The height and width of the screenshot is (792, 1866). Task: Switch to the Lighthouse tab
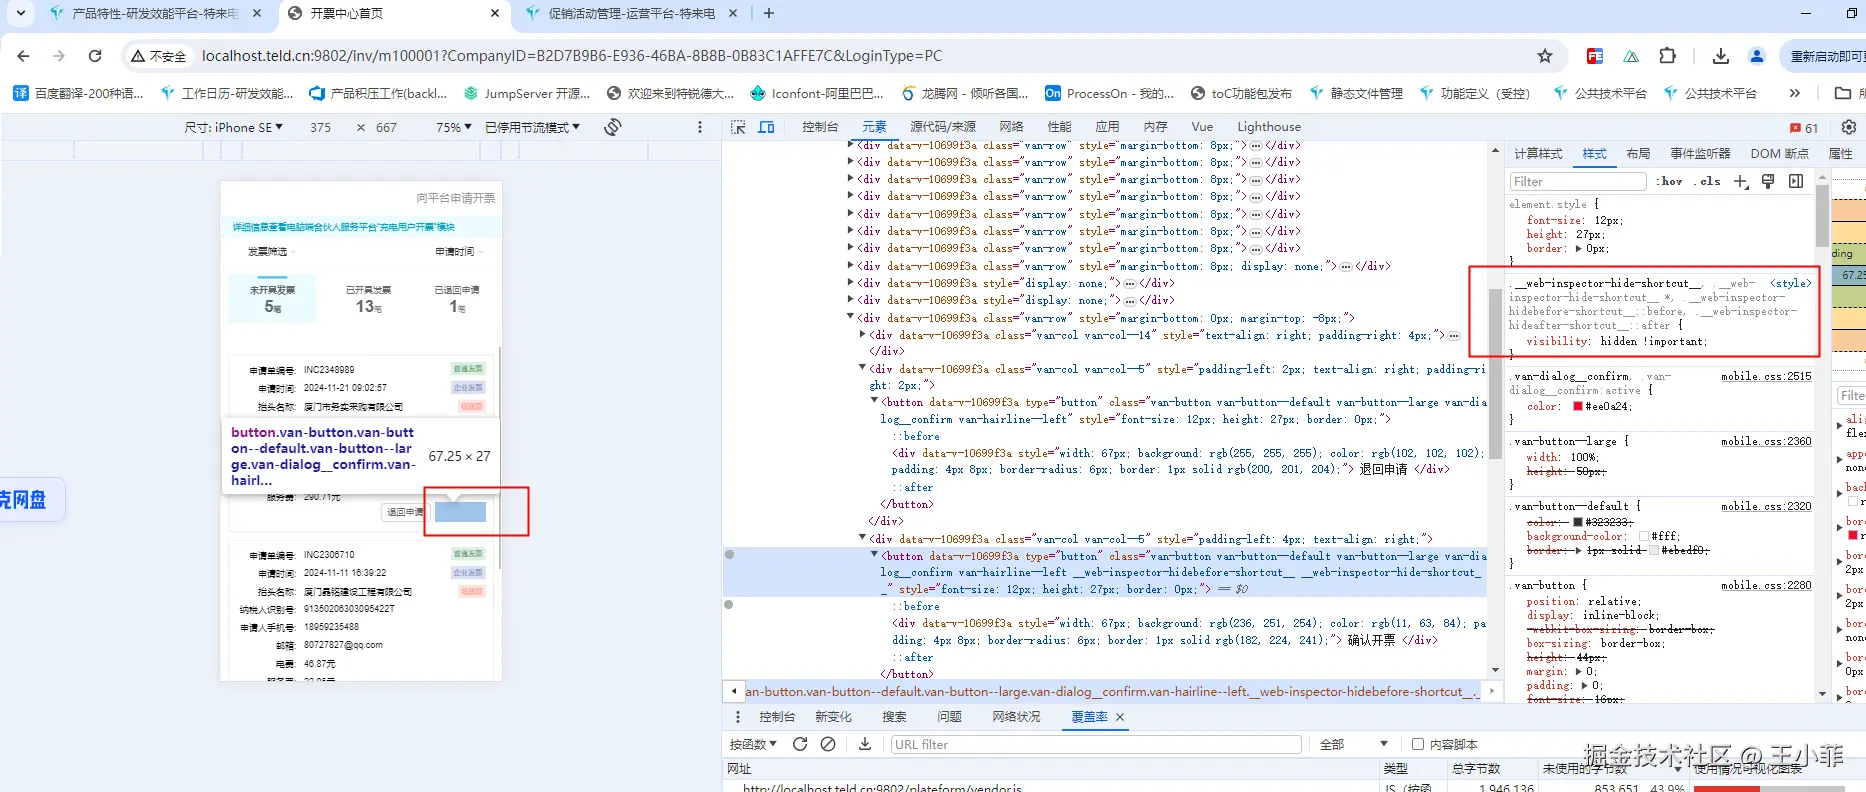1269,127
